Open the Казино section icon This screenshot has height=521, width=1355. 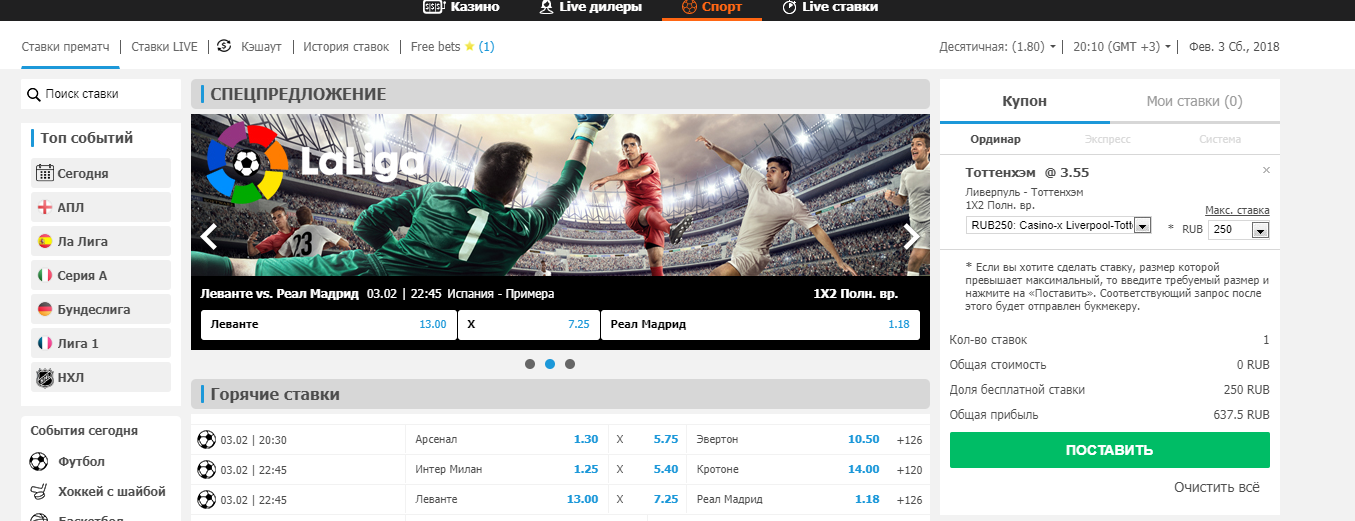[433, 7]
